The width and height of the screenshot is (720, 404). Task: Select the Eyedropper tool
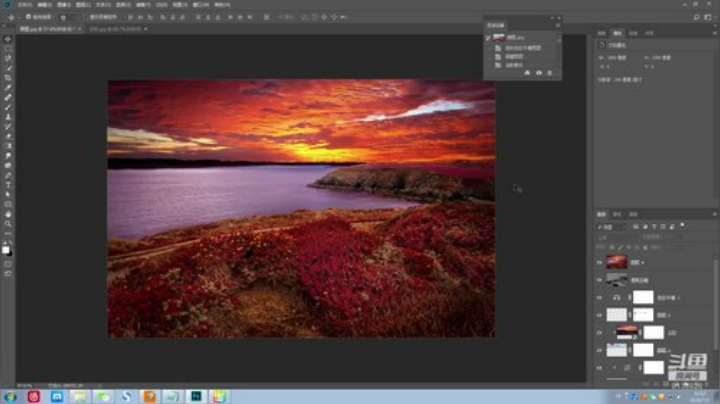pyautogui.click(x=8, y=88)
